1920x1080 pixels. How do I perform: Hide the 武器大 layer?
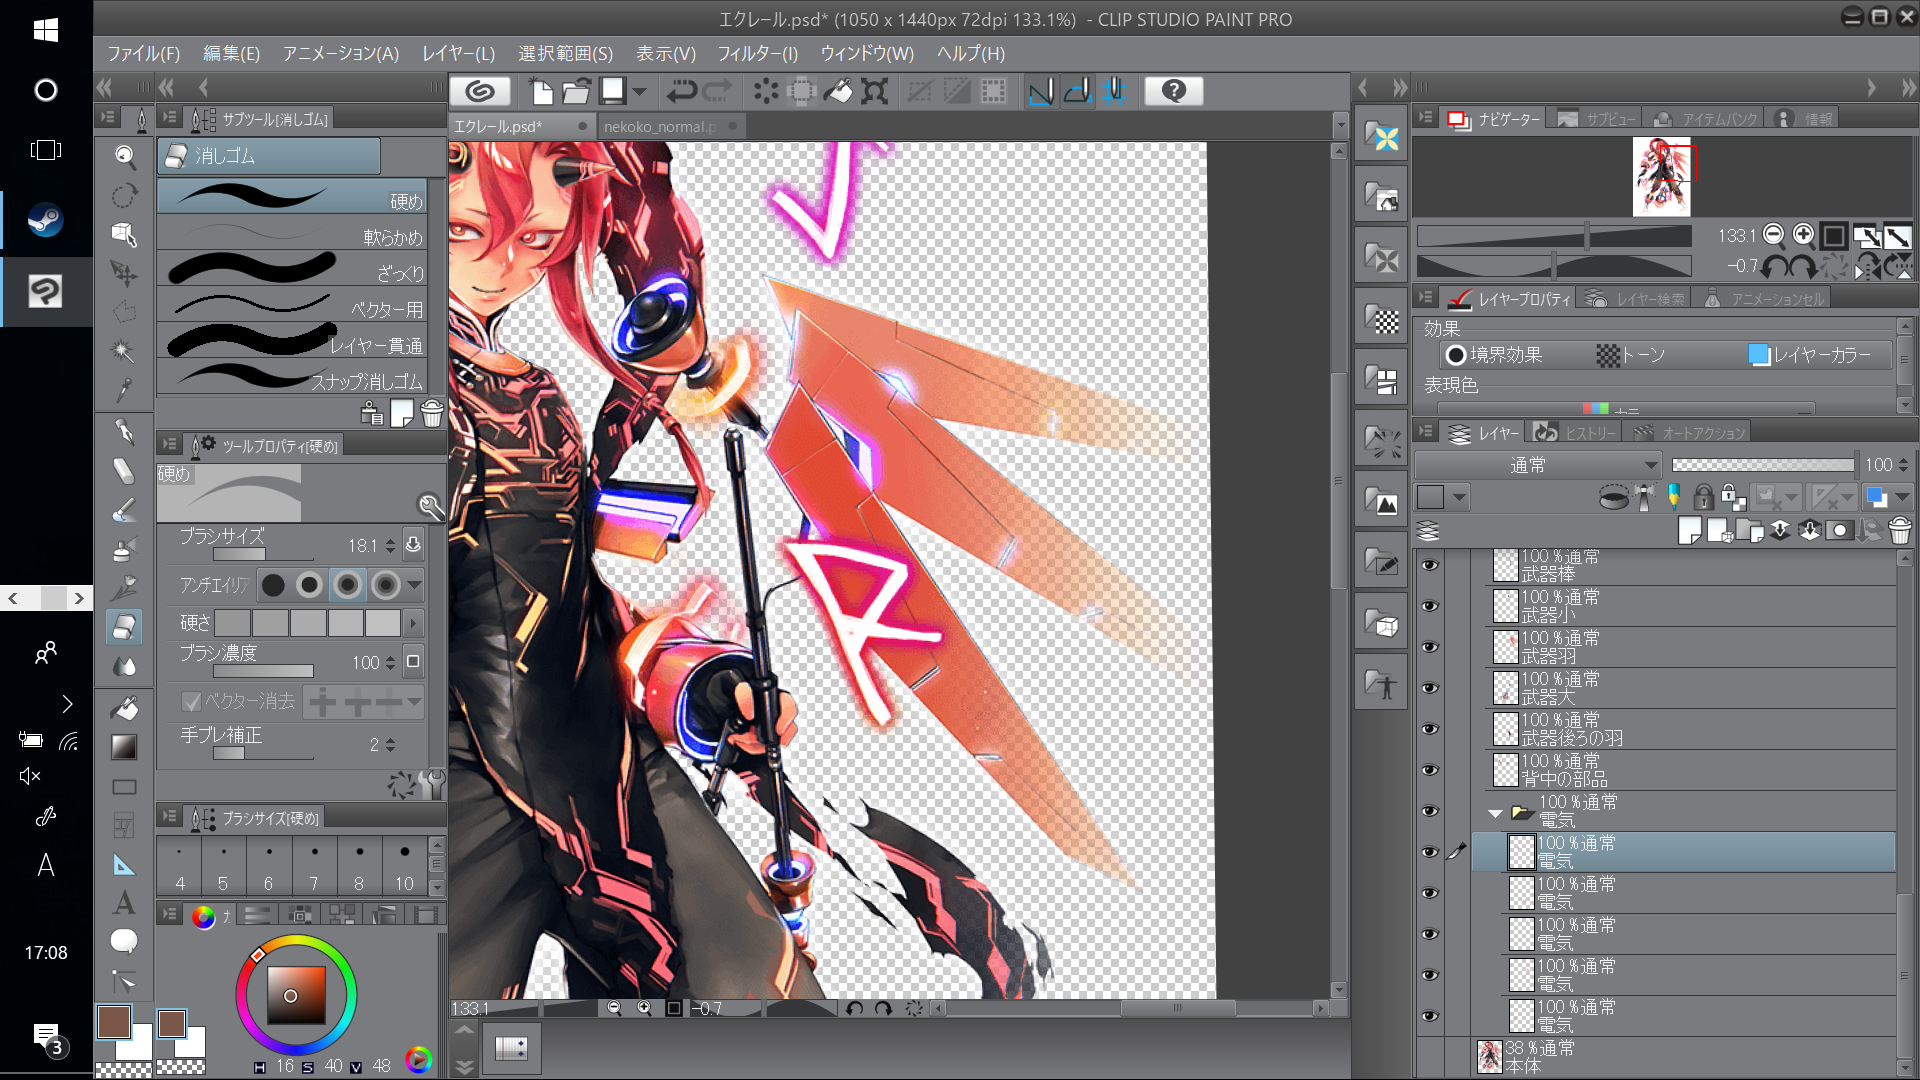tap(1430, 688)
